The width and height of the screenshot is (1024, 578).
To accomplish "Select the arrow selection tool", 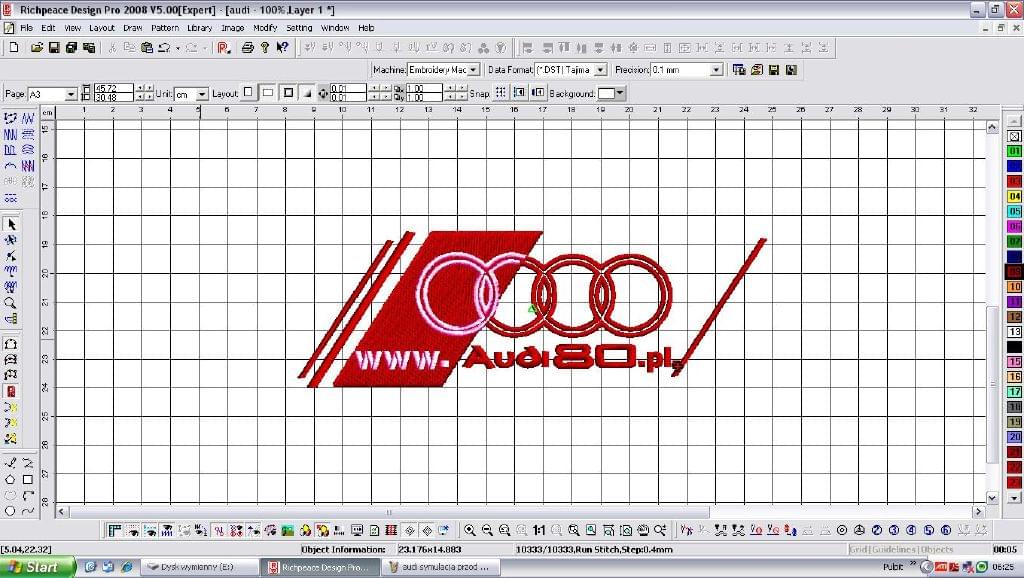I will 11,224.
